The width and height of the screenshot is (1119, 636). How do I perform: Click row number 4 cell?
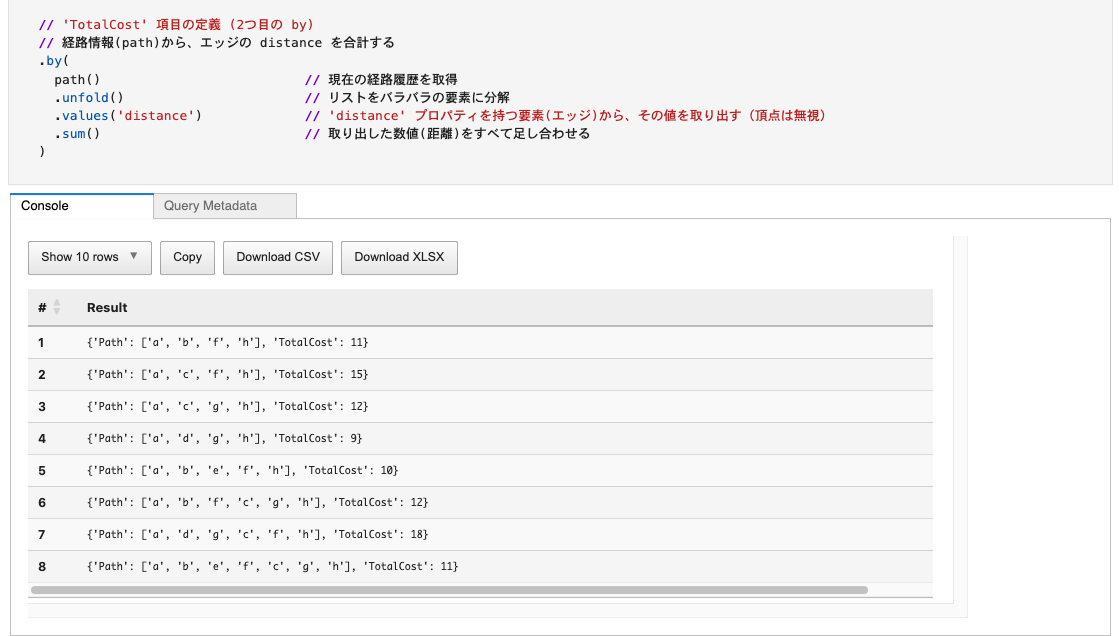[x=42, y=438]
